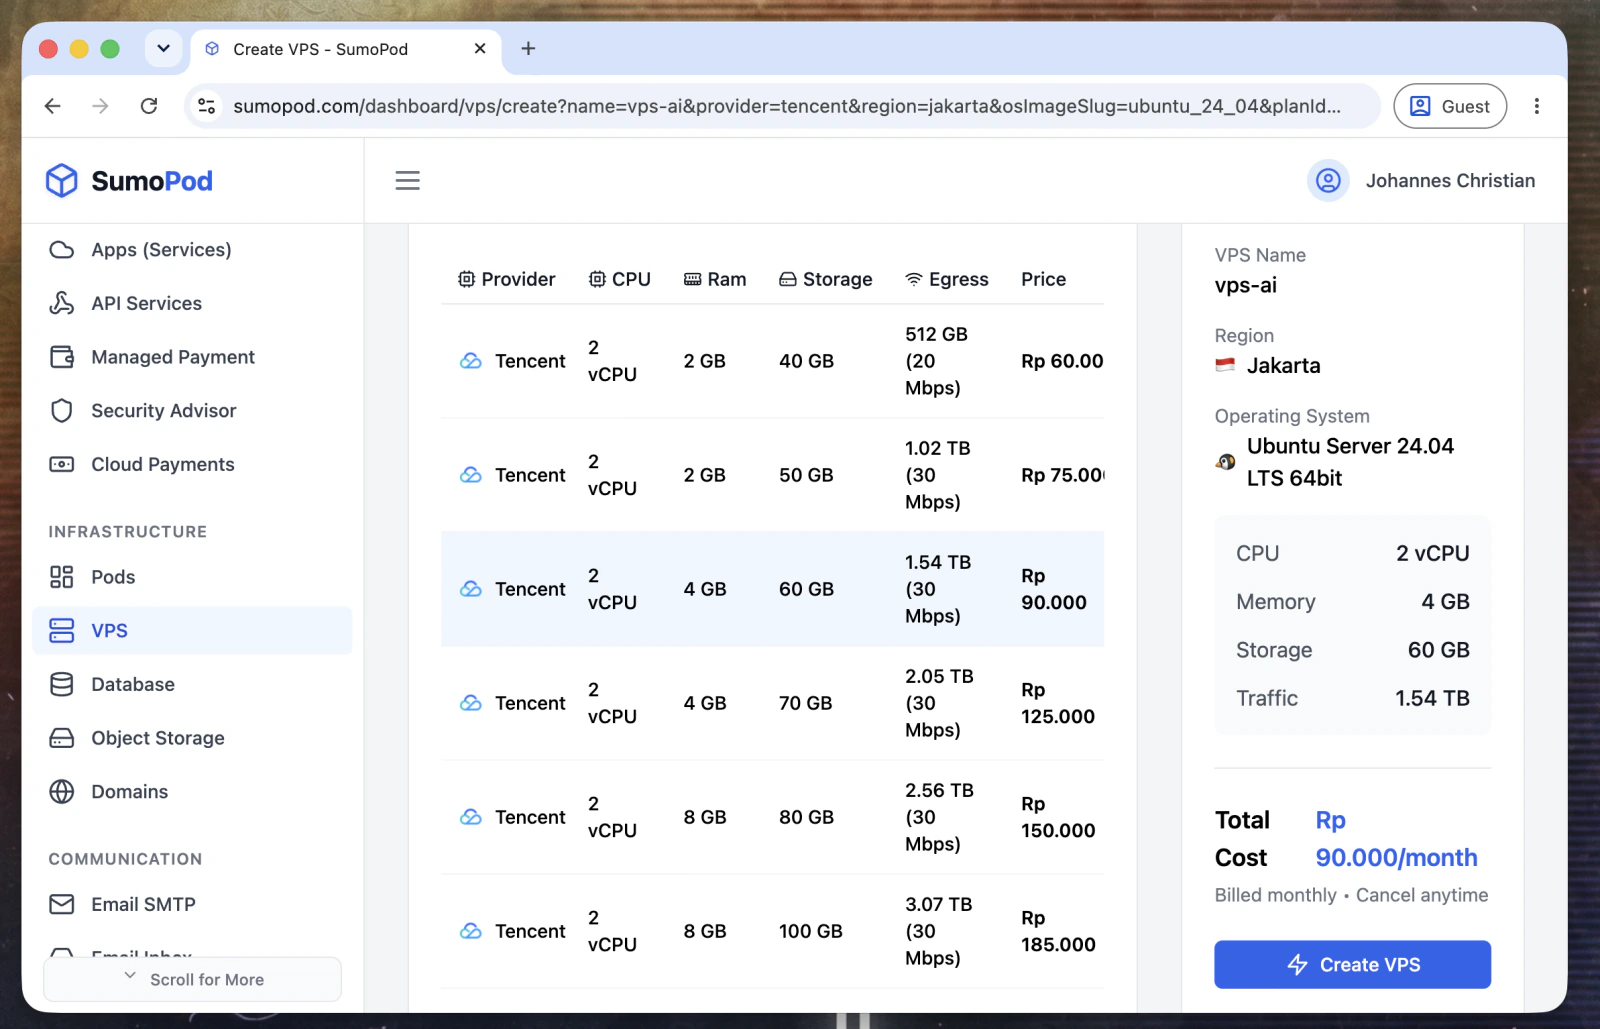Click the Jakarta region value
The height and width of the screenshot is (1029, 1600).
1283,365
